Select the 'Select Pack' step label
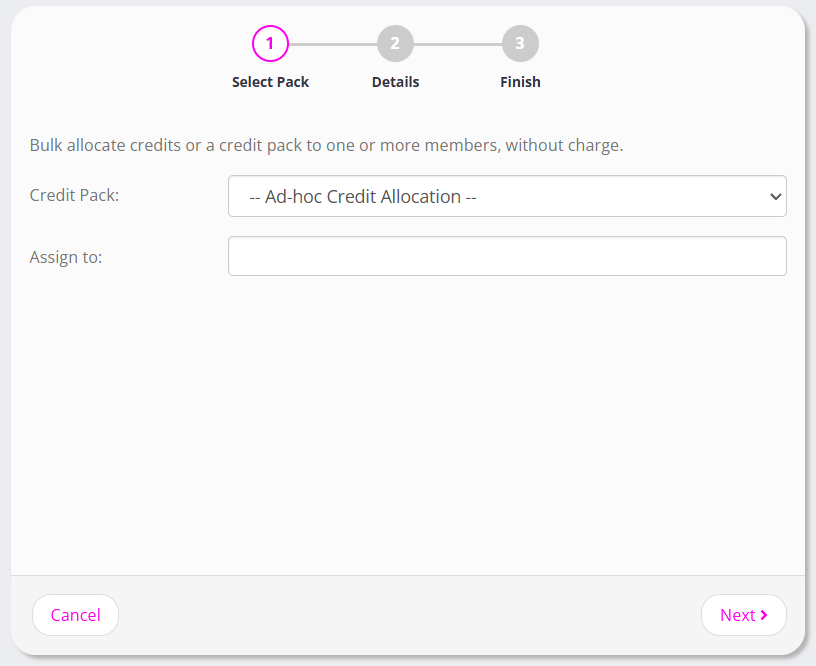 coord(270,82)
